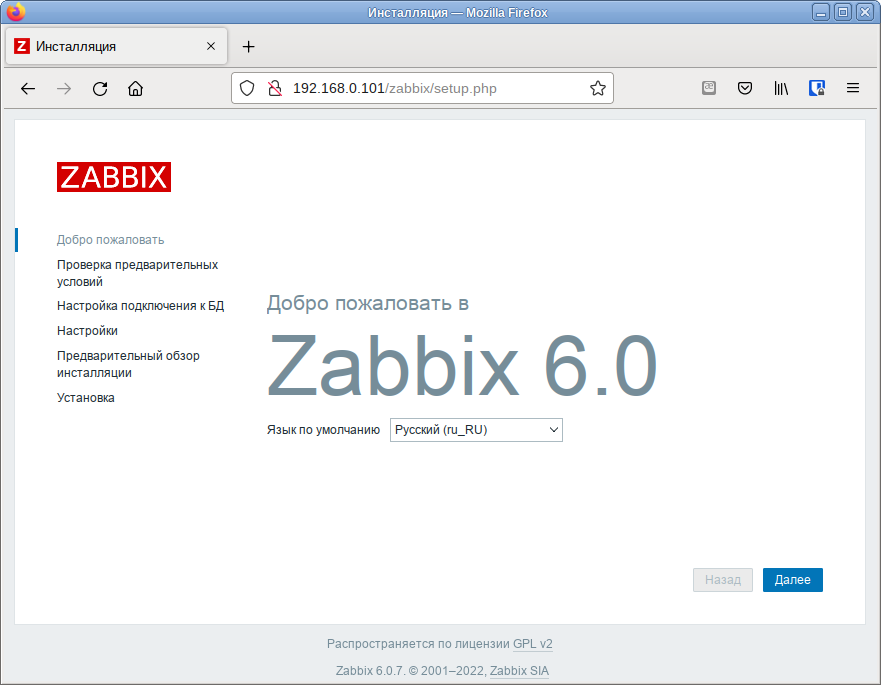Open the Язык по умолчанию dropdown
Viewport: 881px width, 685px height.
[476, 430]
